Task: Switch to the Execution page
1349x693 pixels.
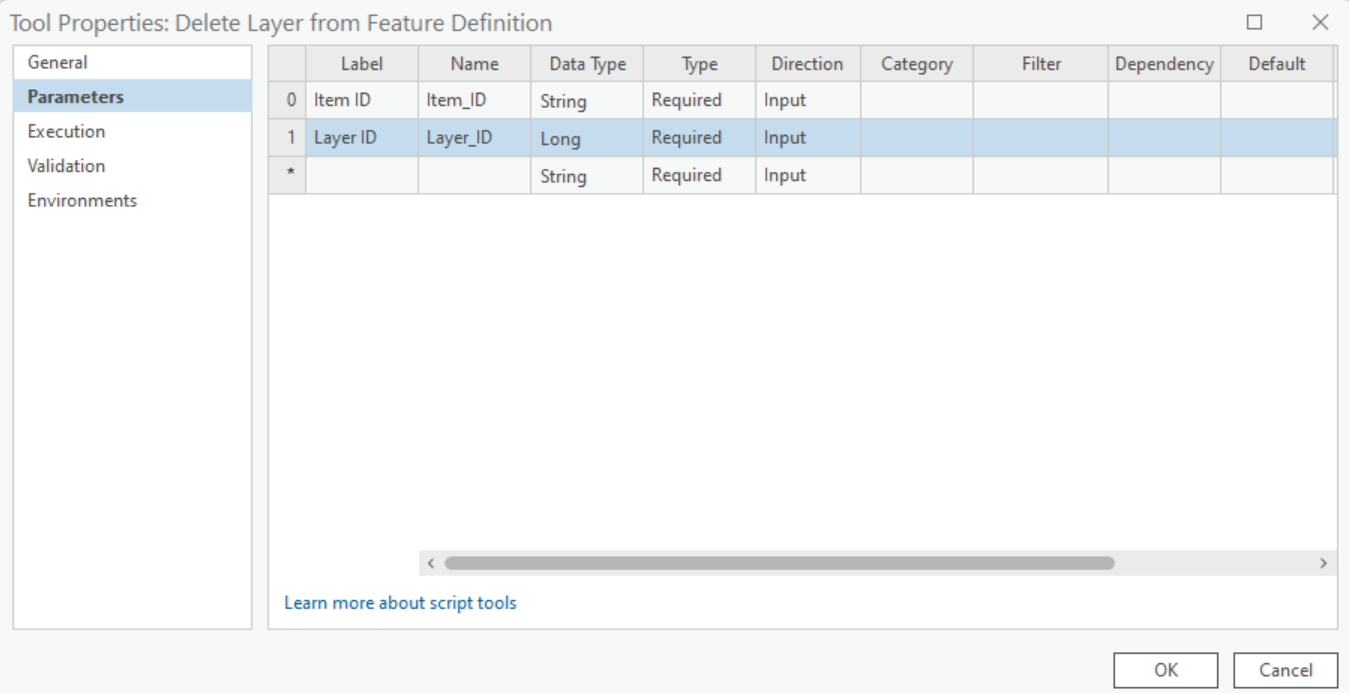Action: click(x=66, y=131)
